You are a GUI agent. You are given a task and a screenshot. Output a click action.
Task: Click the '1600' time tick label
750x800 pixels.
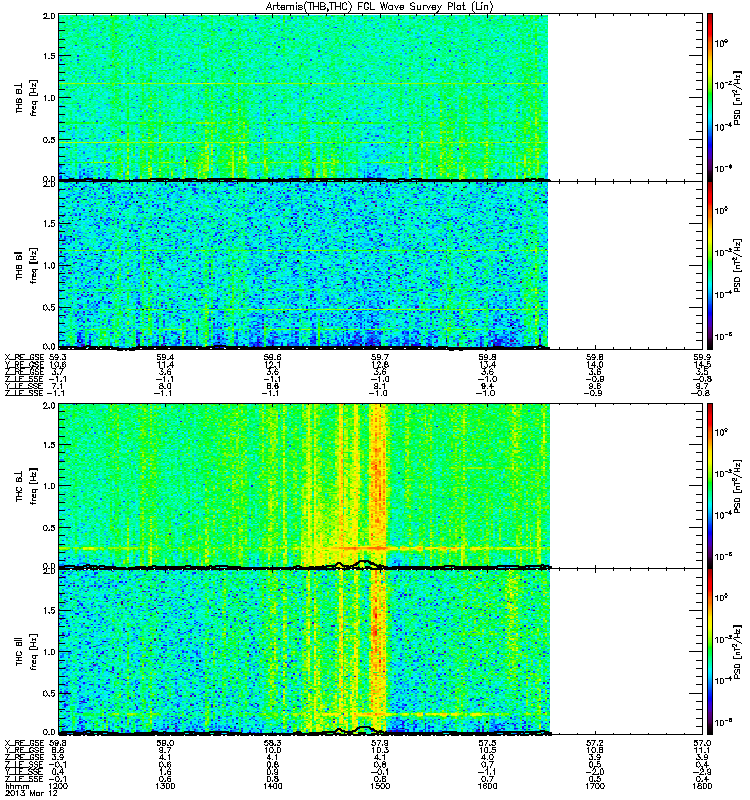click(x=487, y=786)
